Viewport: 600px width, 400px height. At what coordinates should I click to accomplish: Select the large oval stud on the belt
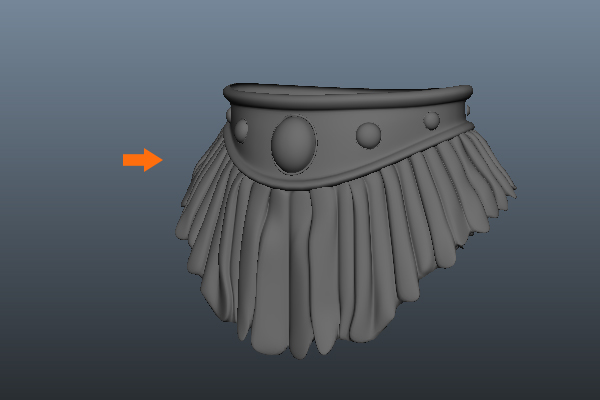pos(294,144)
